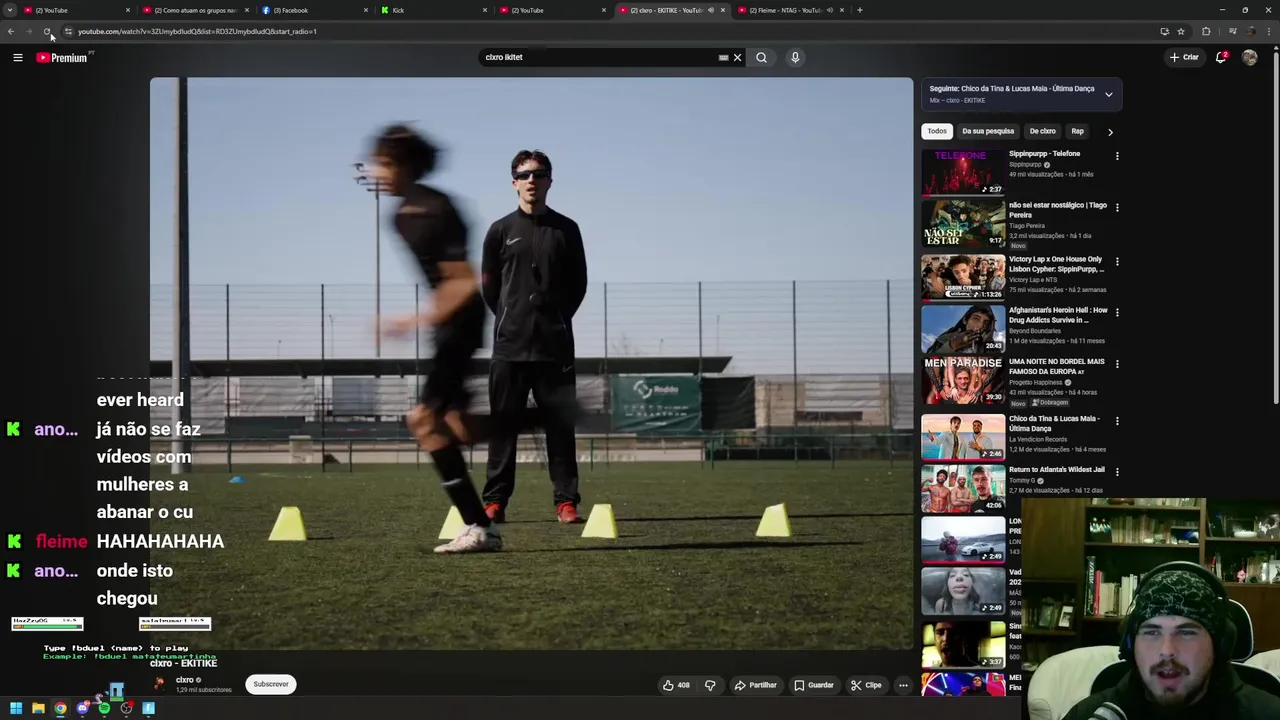
Task: Reload the current page
Action: click(47, 31)
